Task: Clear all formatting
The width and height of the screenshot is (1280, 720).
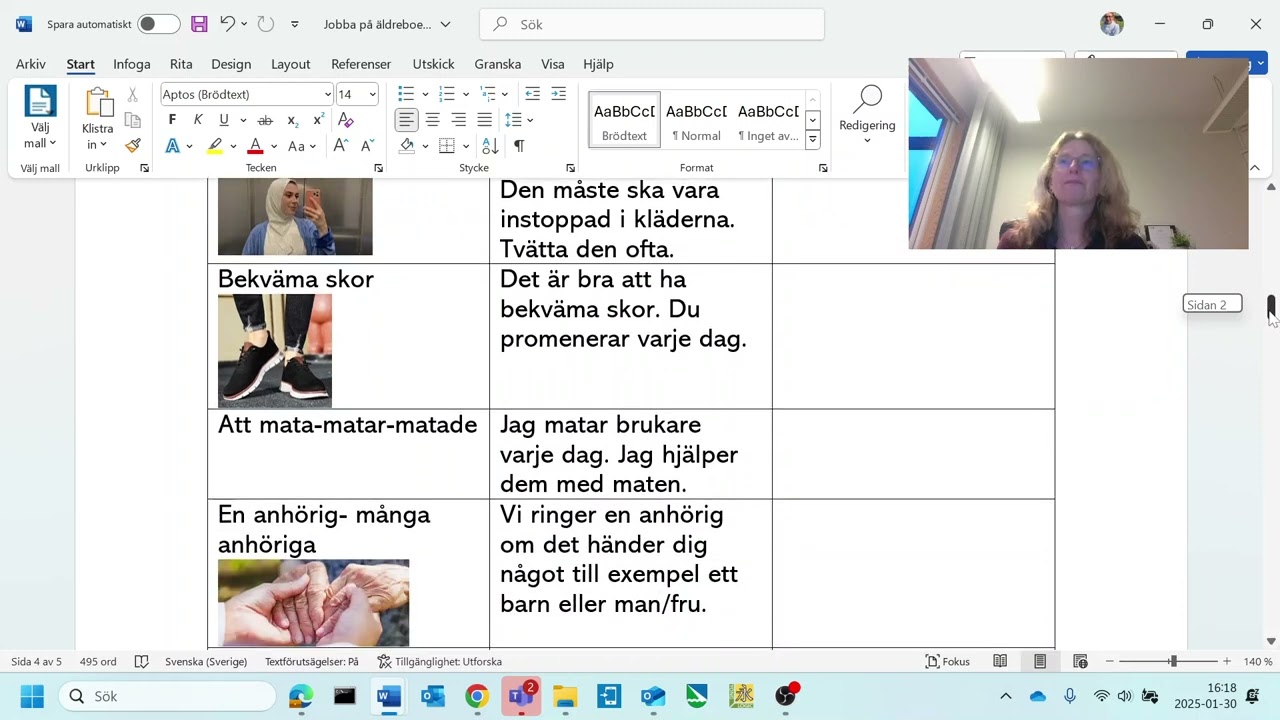Action: click(x=346, y=120)
